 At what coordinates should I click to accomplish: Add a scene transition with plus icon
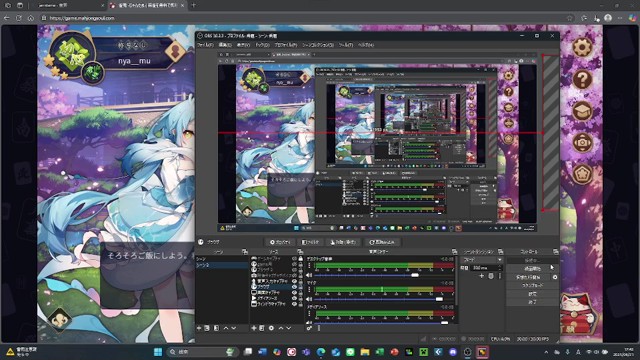[x=482, y=276]
